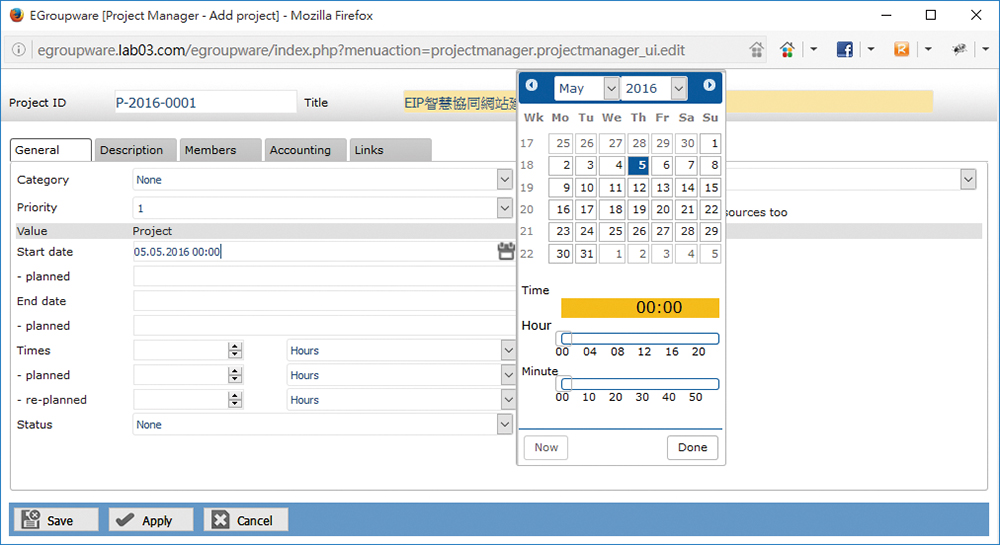Select day 17 in the calendar
This screenshot has width=1000, height=545.
coord(587,210)
